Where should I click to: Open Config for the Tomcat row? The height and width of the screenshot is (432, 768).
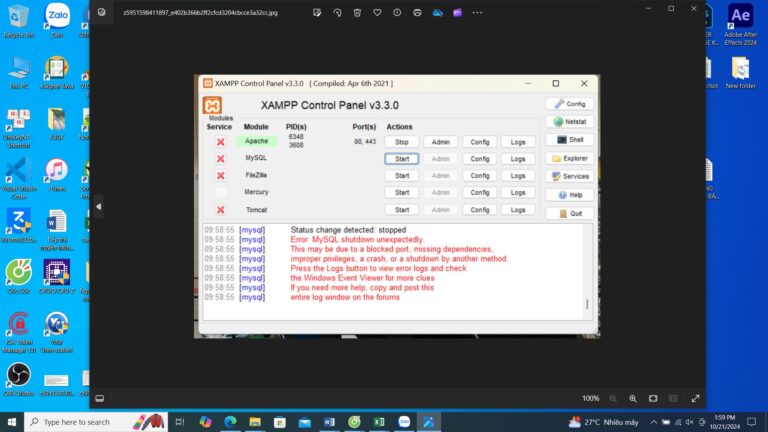pyautogui.click(x=480, y=210)
